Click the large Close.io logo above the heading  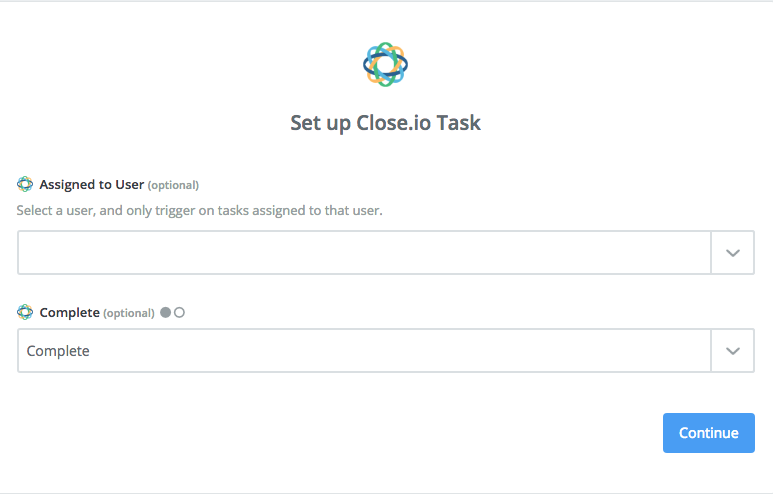click(x=386, y=65)
